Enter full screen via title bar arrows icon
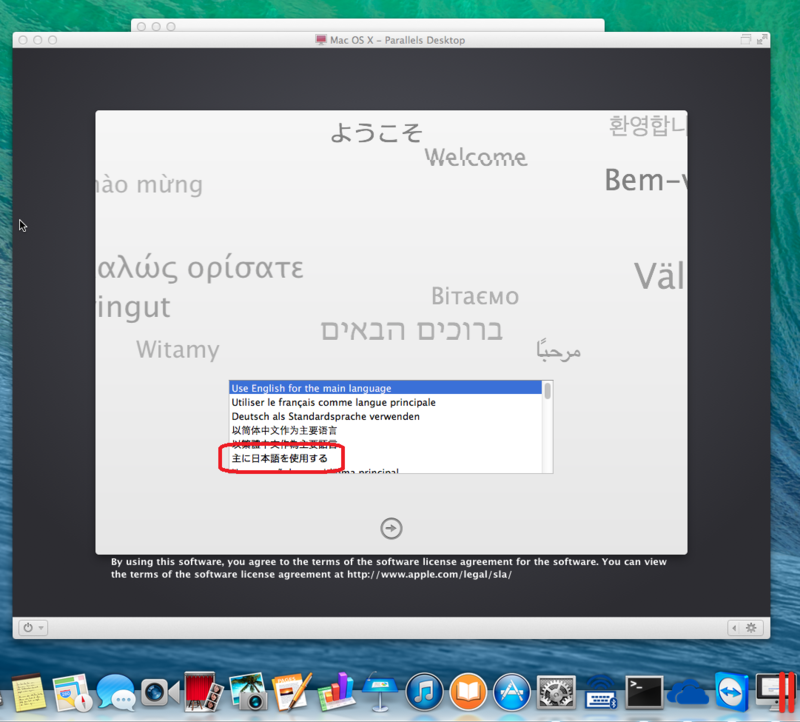Screen dimensions: 800x722 point(762,39)
